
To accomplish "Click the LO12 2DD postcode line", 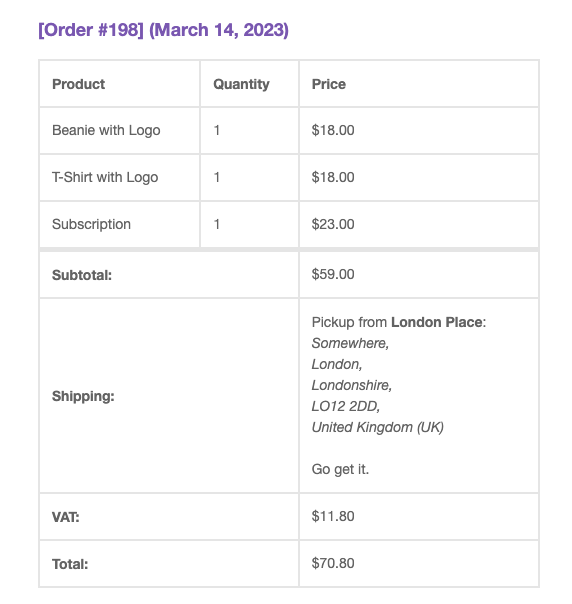I will (346, 406).
